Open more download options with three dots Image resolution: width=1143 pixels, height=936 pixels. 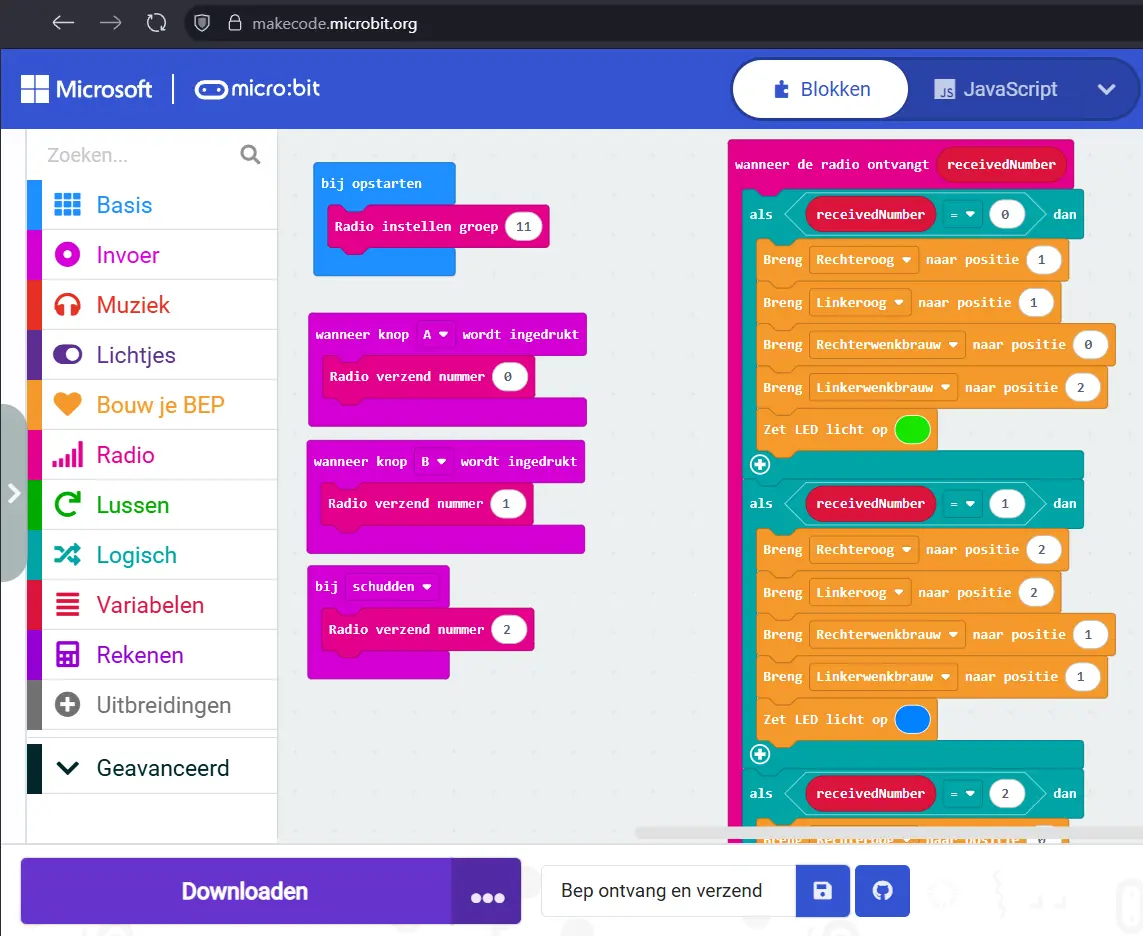487,897
